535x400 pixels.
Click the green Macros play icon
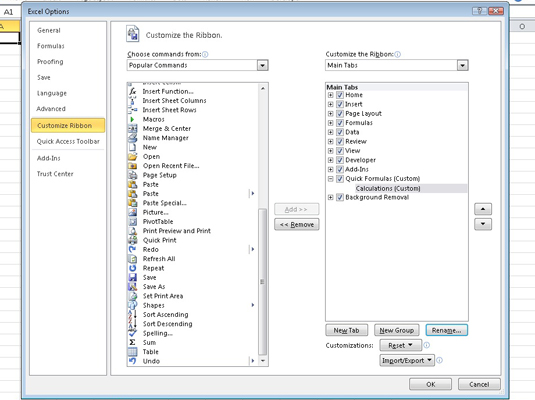pyautogui.click(x=132, y=119)
